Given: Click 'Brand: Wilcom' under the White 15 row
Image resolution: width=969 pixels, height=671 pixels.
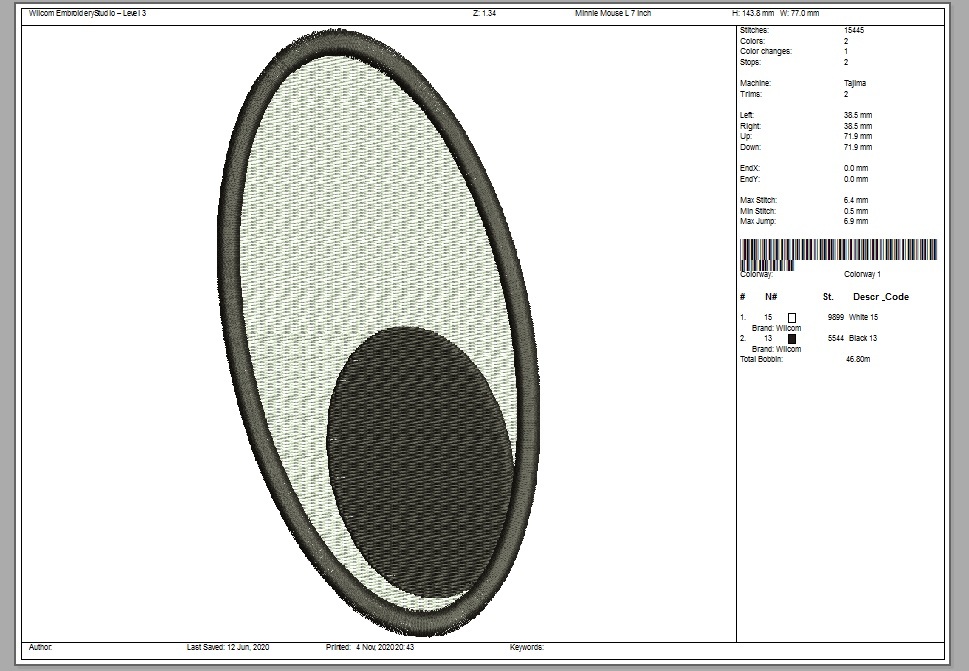Looking at the screenshot, I should click(776, 328).
